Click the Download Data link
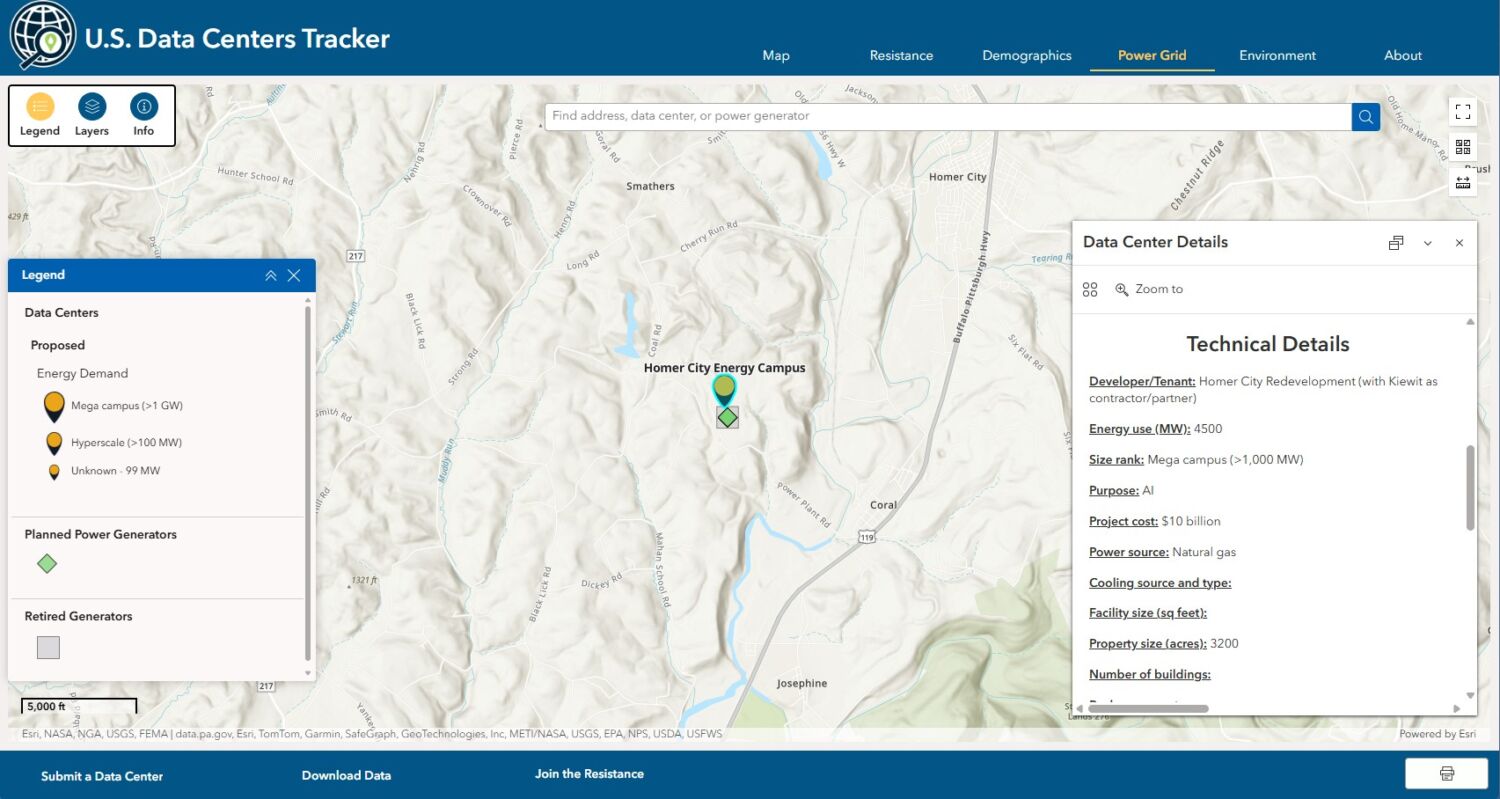This screenshot has width=1500, height=799. [x=346, y=775]
